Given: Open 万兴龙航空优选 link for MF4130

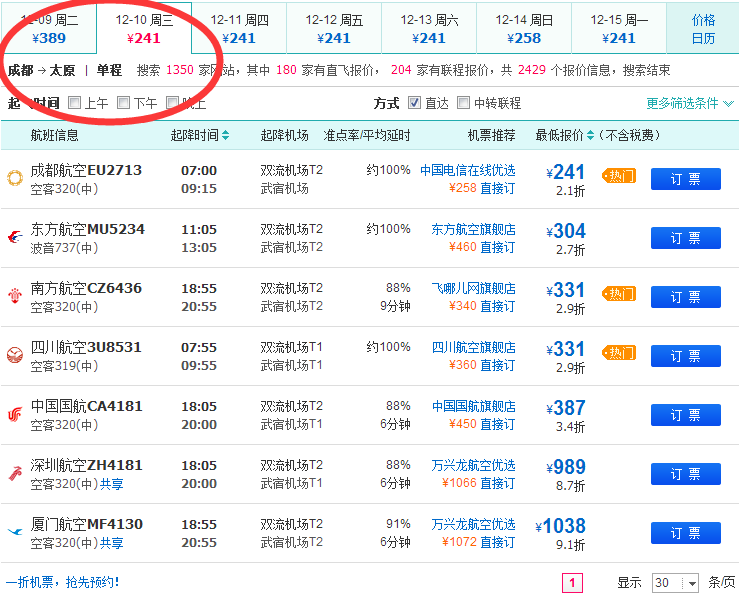Looking at the screenshot, I should point(473,524).
